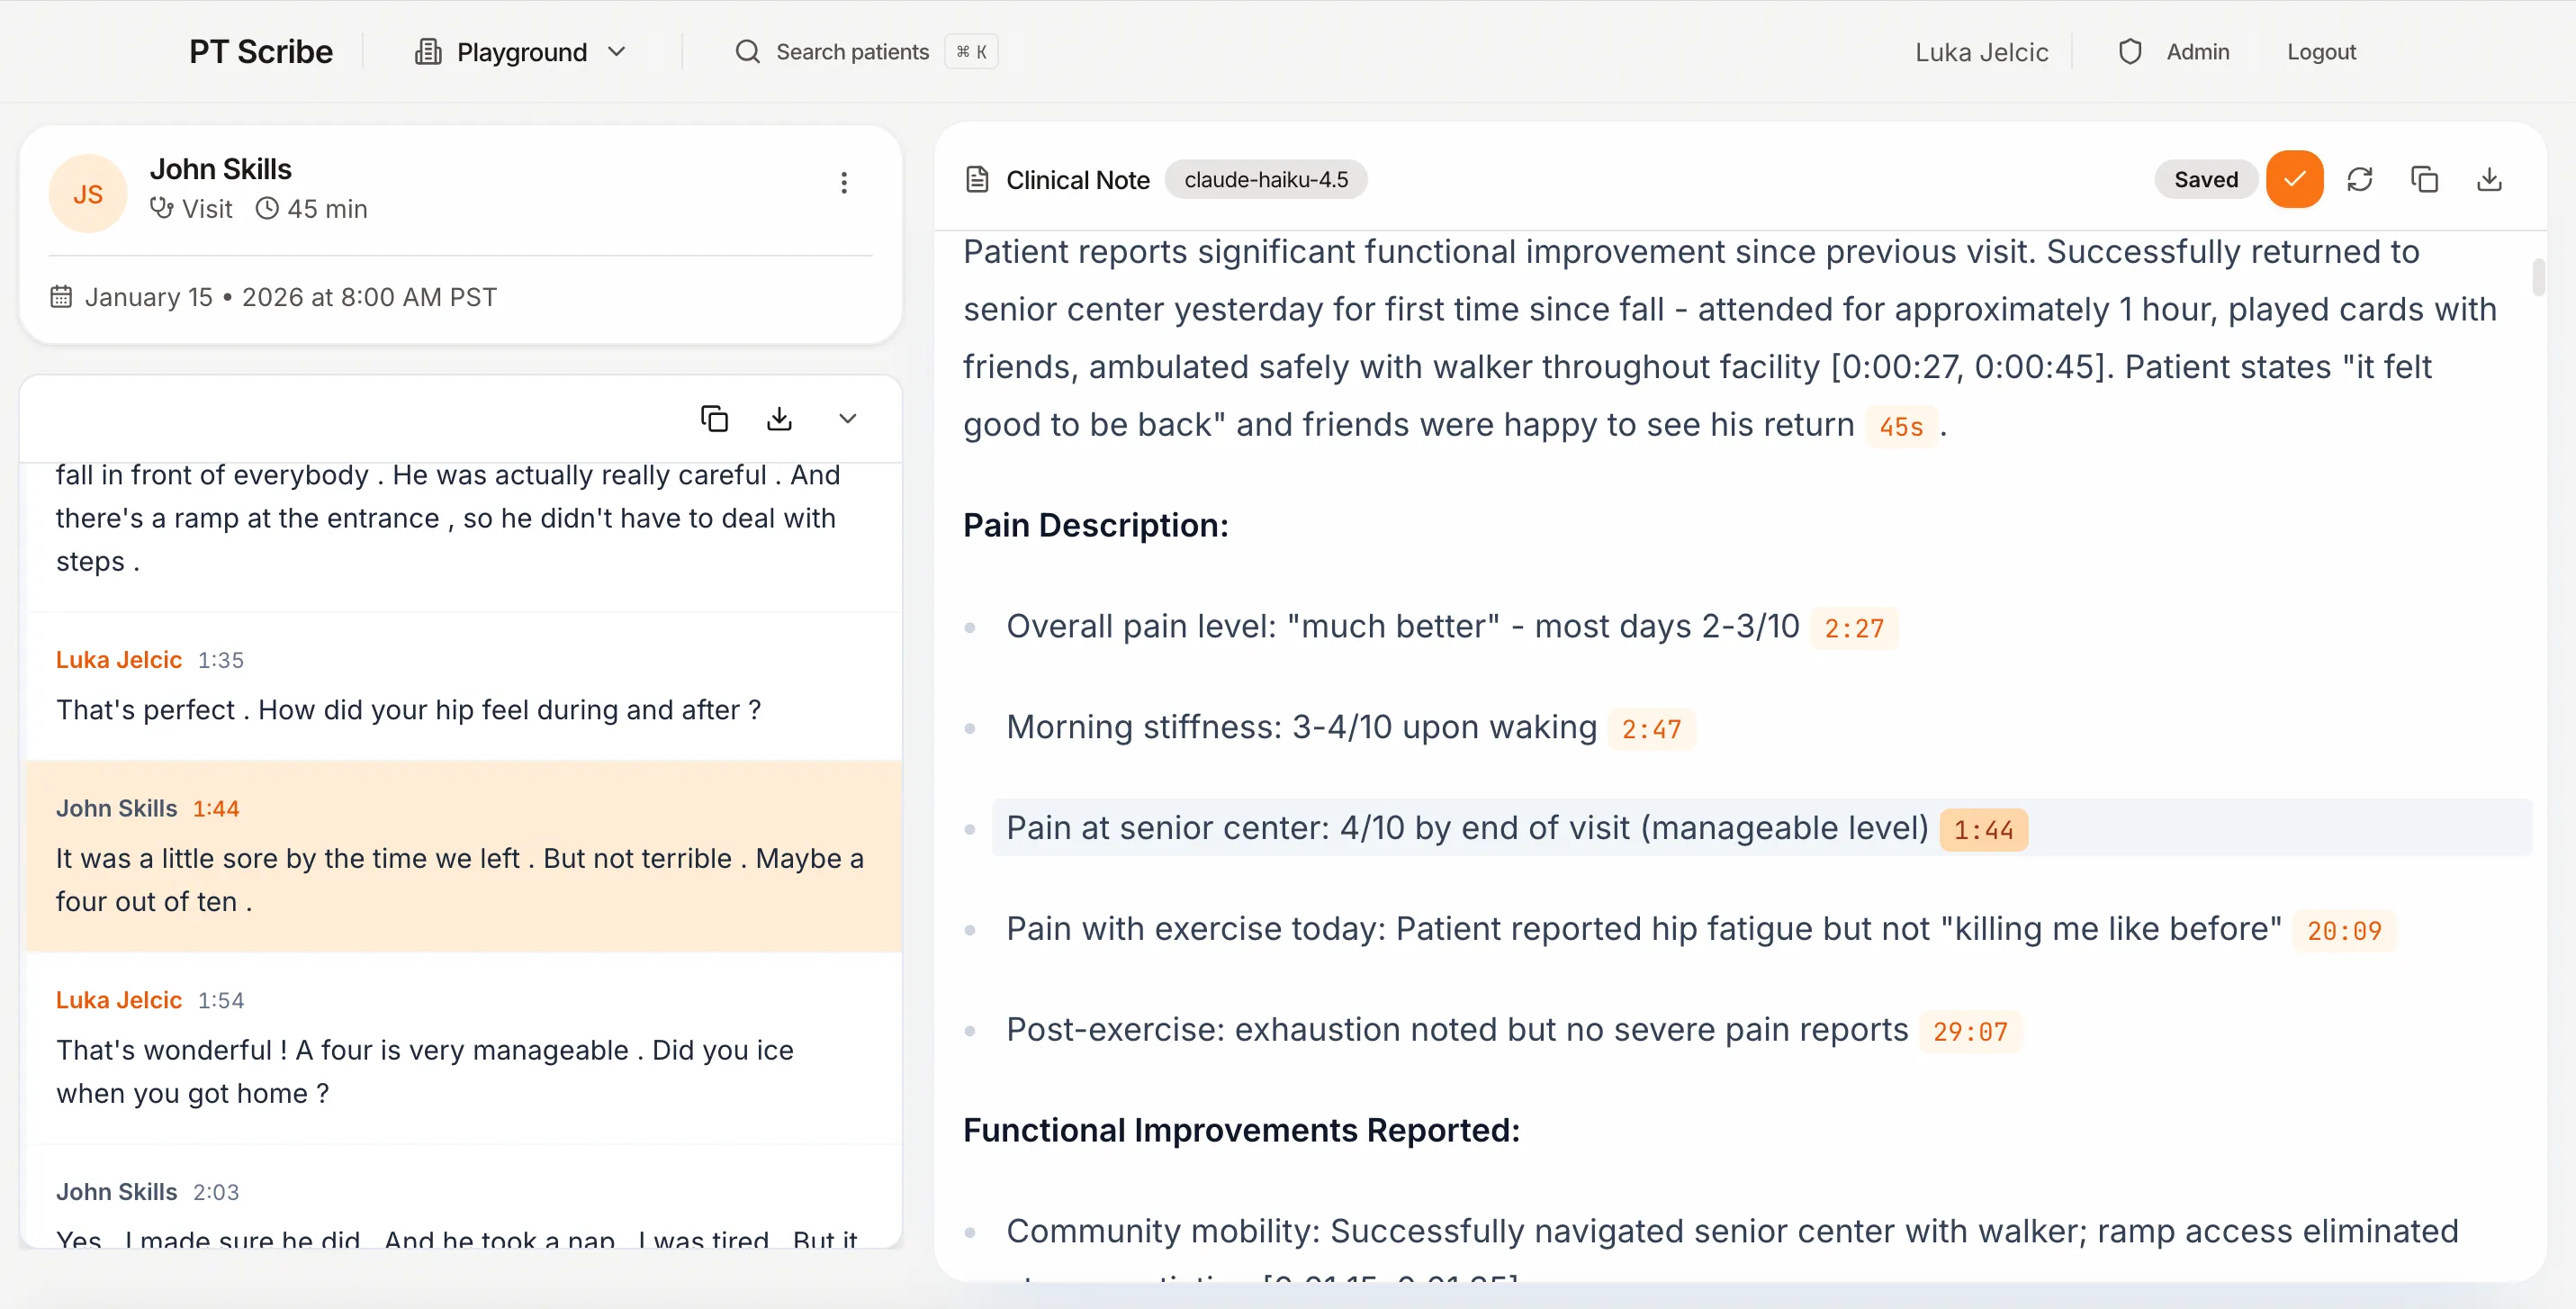Open the patient card three-dot menu
The width and height of the screenshot is (2576, 1309).
[844, 182]
